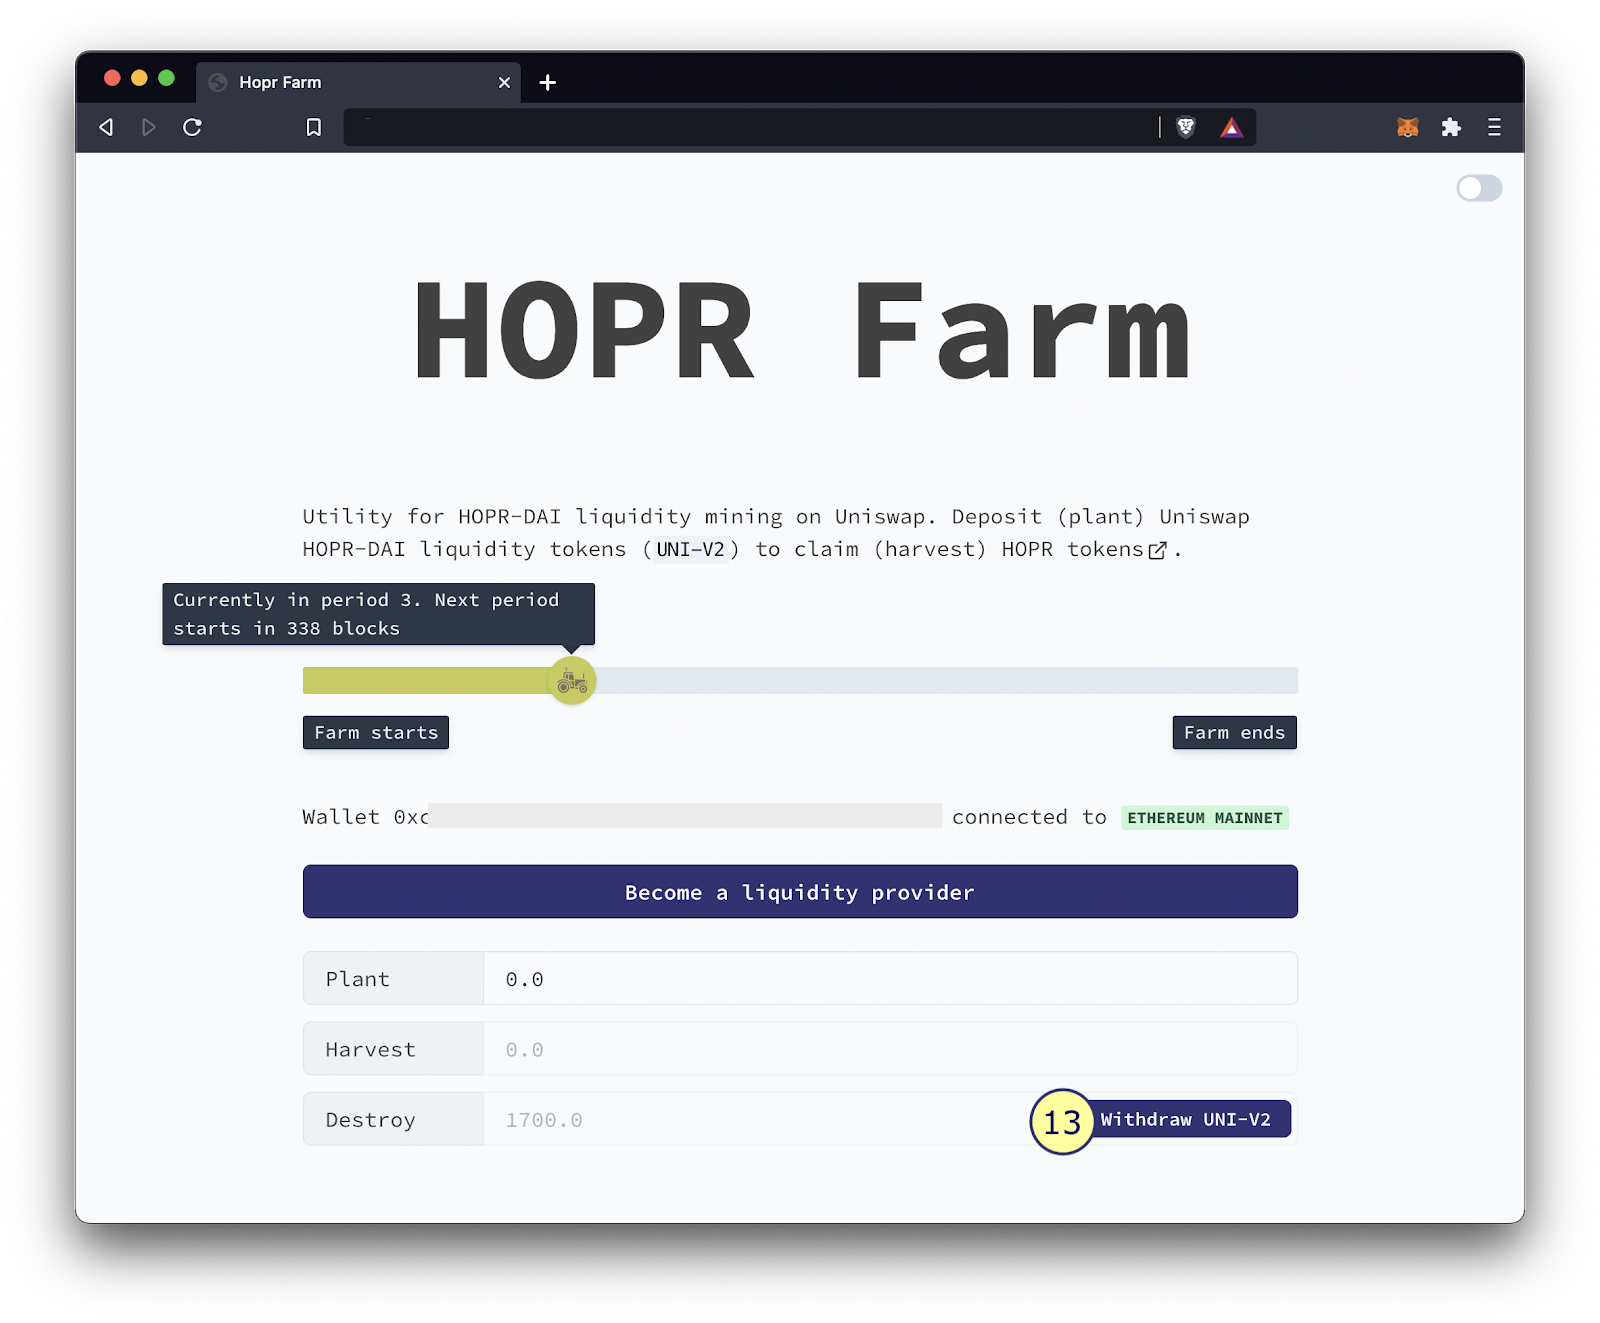Open a new tab with the plus button

coord(547,82)
